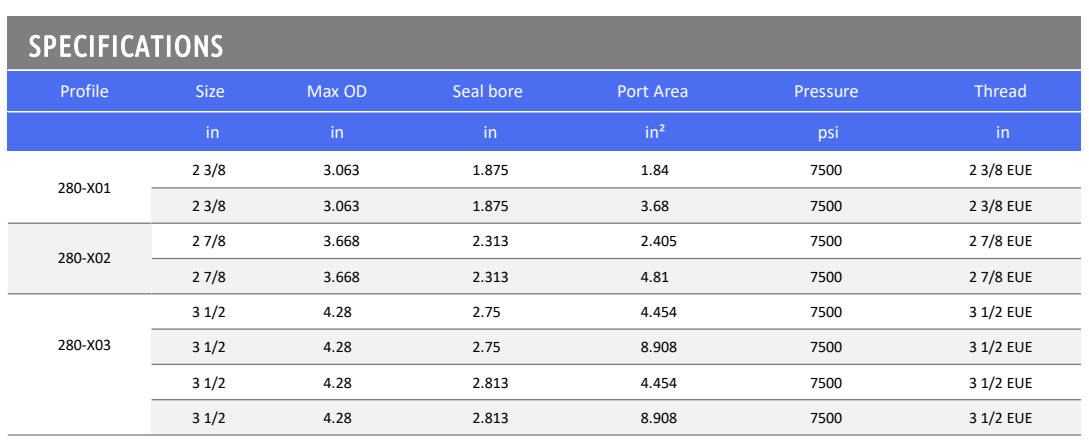The image size is (1089, 445).
Task: Click the 280-X01 profile cell
Action: coord(85,188)
